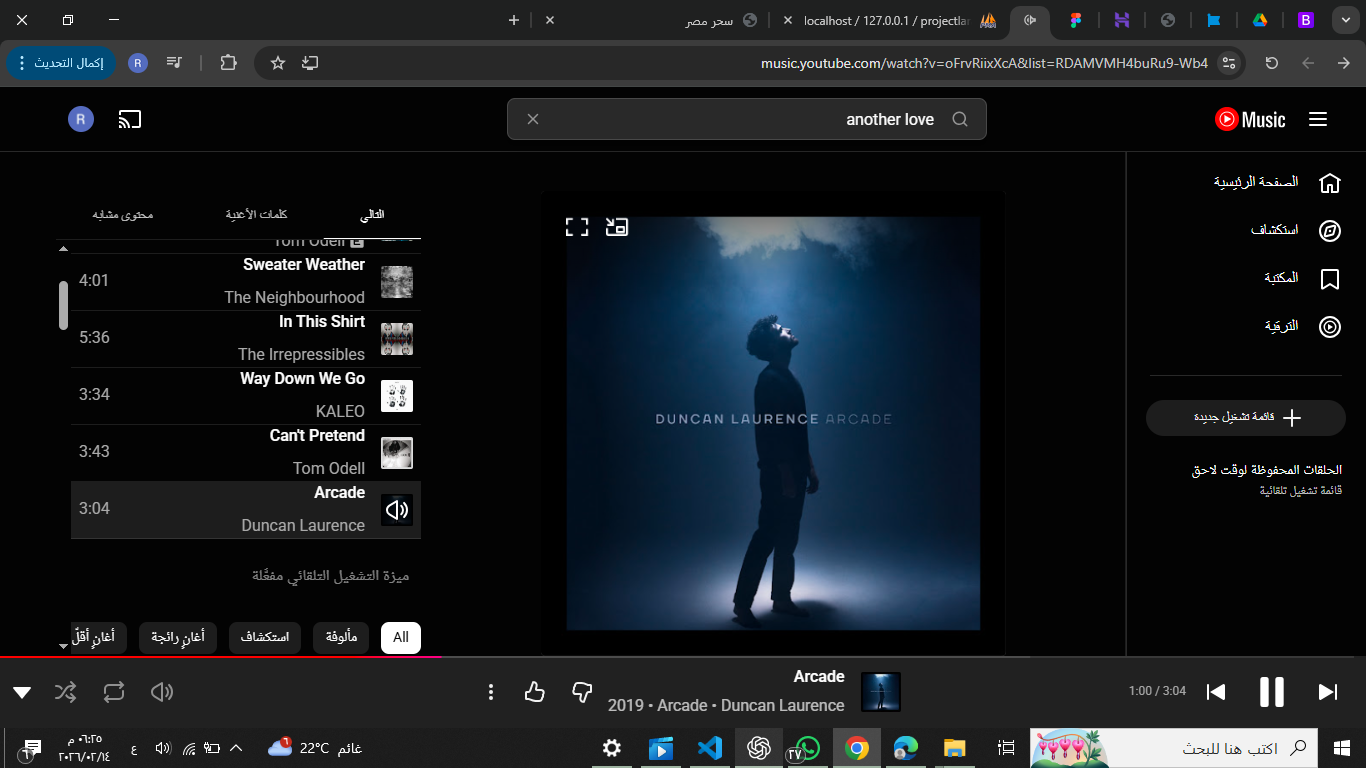Image resolution: width=1366 pixels, height=768 pixels.
Task: Toggle shuffle in the player bar
Action: (65, 692)
